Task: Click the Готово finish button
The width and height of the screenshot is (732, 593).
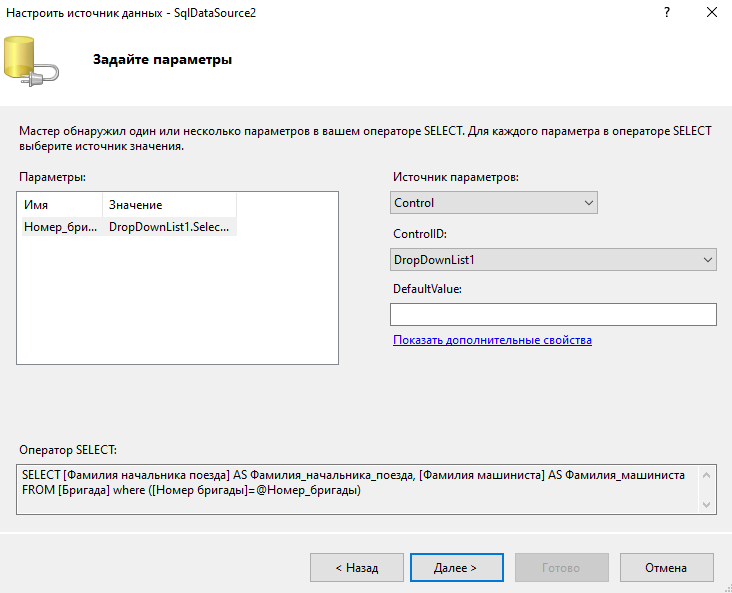Action: [x=562, y=567]
